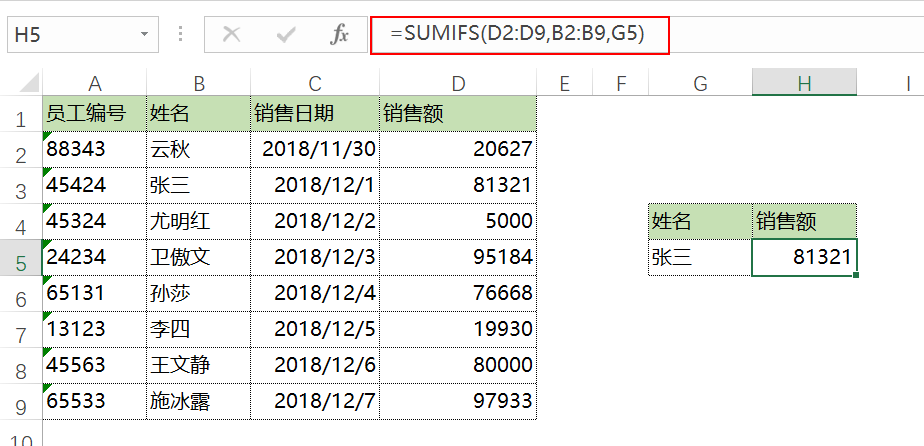Click inside the Name Box showing H5
The height and width of the screenshot is (446, 924).
click(72, 35)
